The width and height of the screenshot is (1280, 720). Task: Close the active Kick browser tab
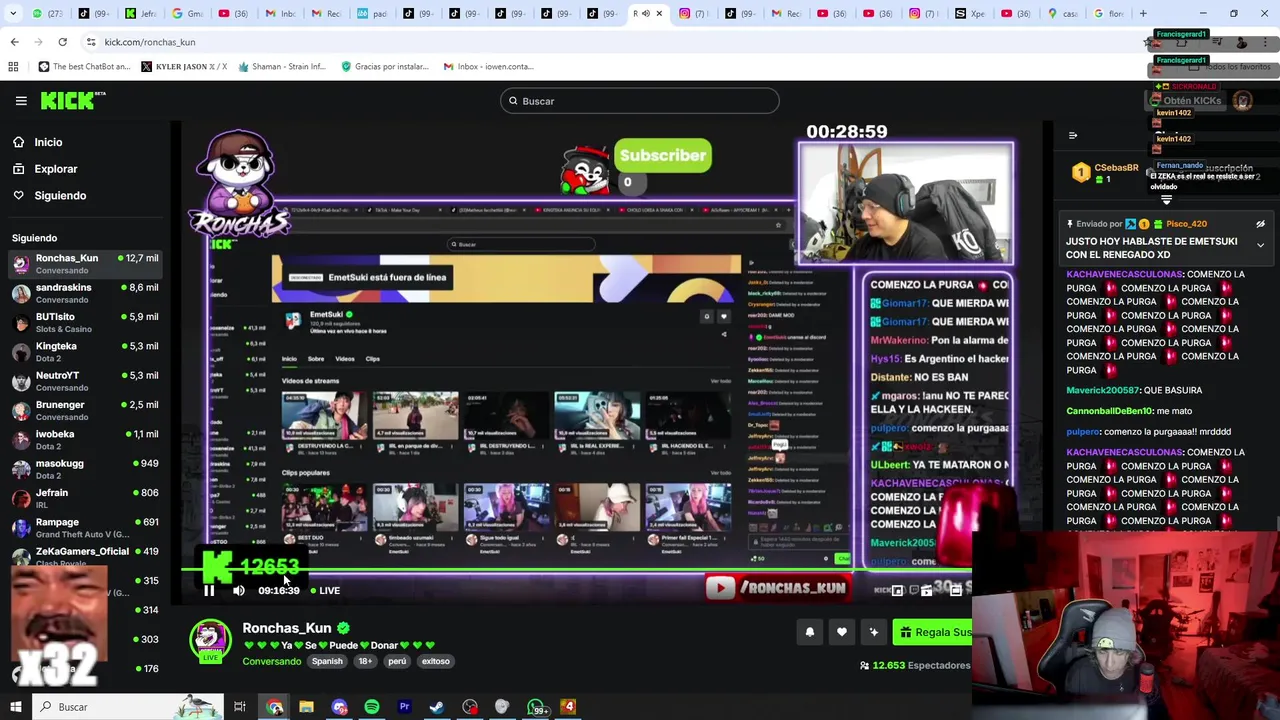659,13
